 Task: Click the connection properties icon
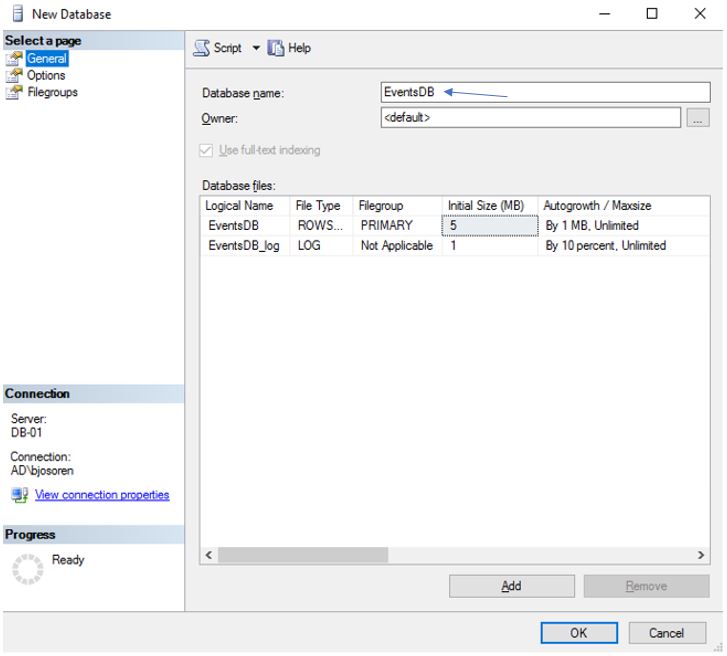[19, 495]
